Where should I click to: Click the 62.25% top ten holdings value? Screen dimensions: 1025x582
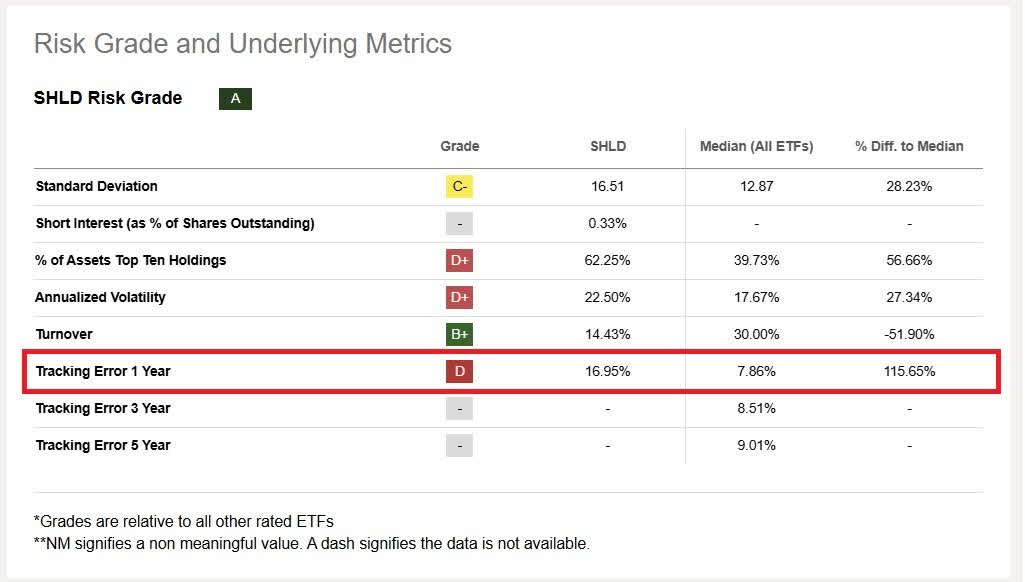point(607,260)
